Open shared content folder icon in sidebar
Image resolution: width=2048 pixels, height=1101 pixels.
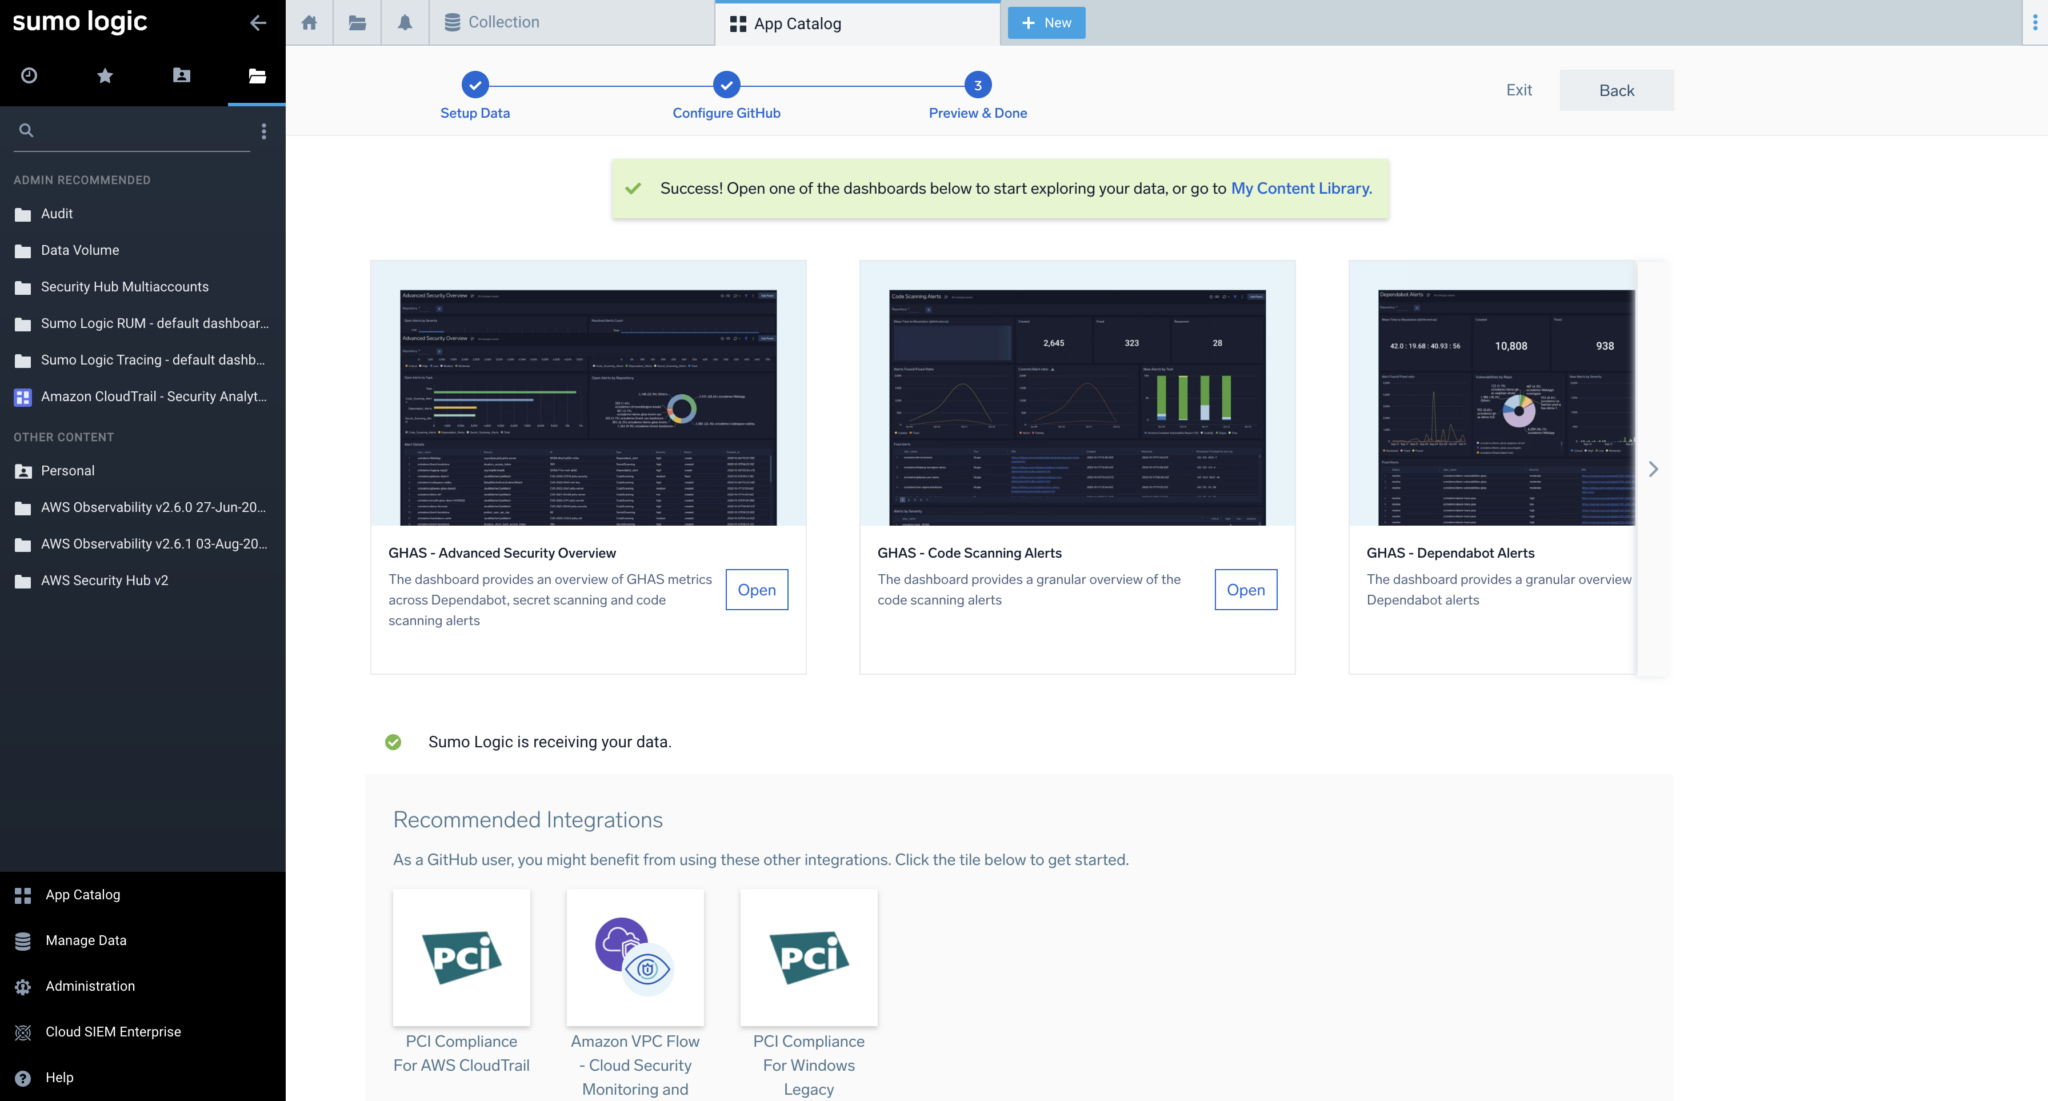[x=181, y=75]
